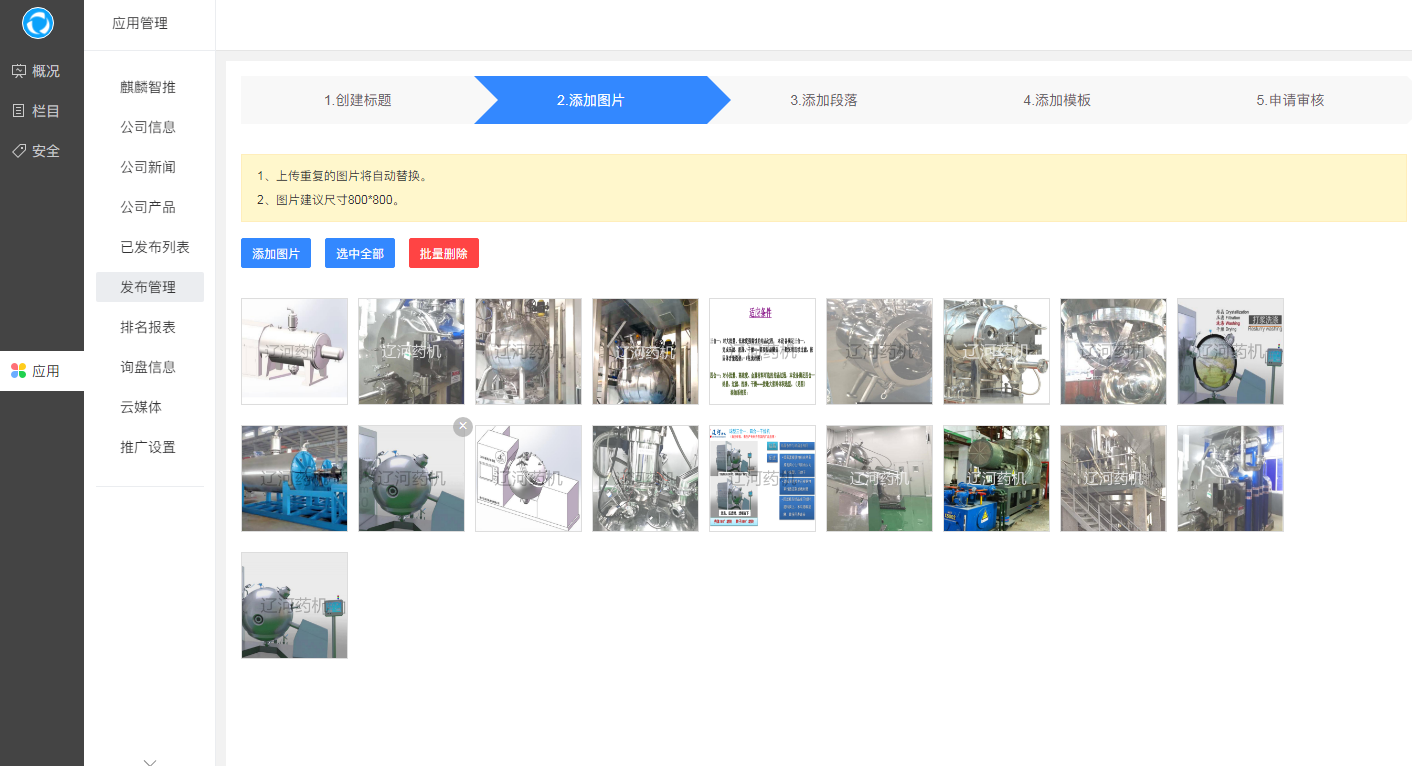Select the second-row spherical tank thumbnail with X
The height and width of the screenshot is (766, 1412).
pos(411,478)
